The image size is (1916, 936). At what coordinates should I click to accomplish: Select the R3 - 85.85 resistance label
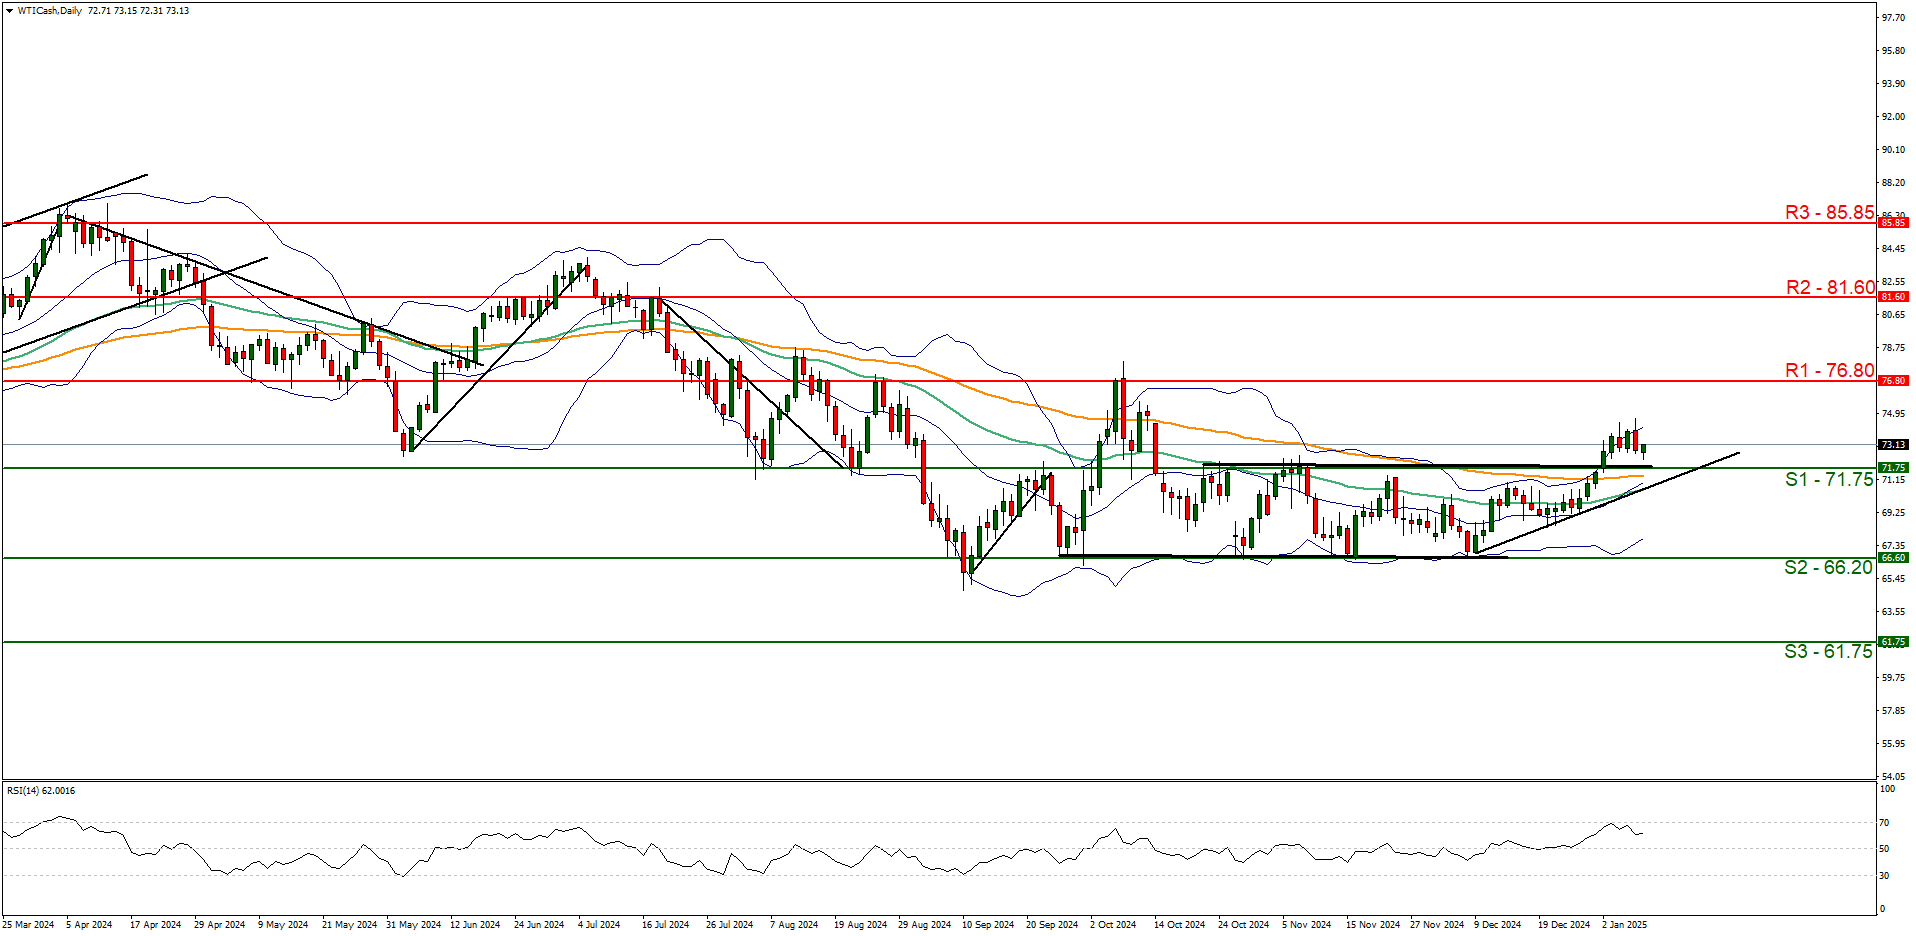[1829, 212]
